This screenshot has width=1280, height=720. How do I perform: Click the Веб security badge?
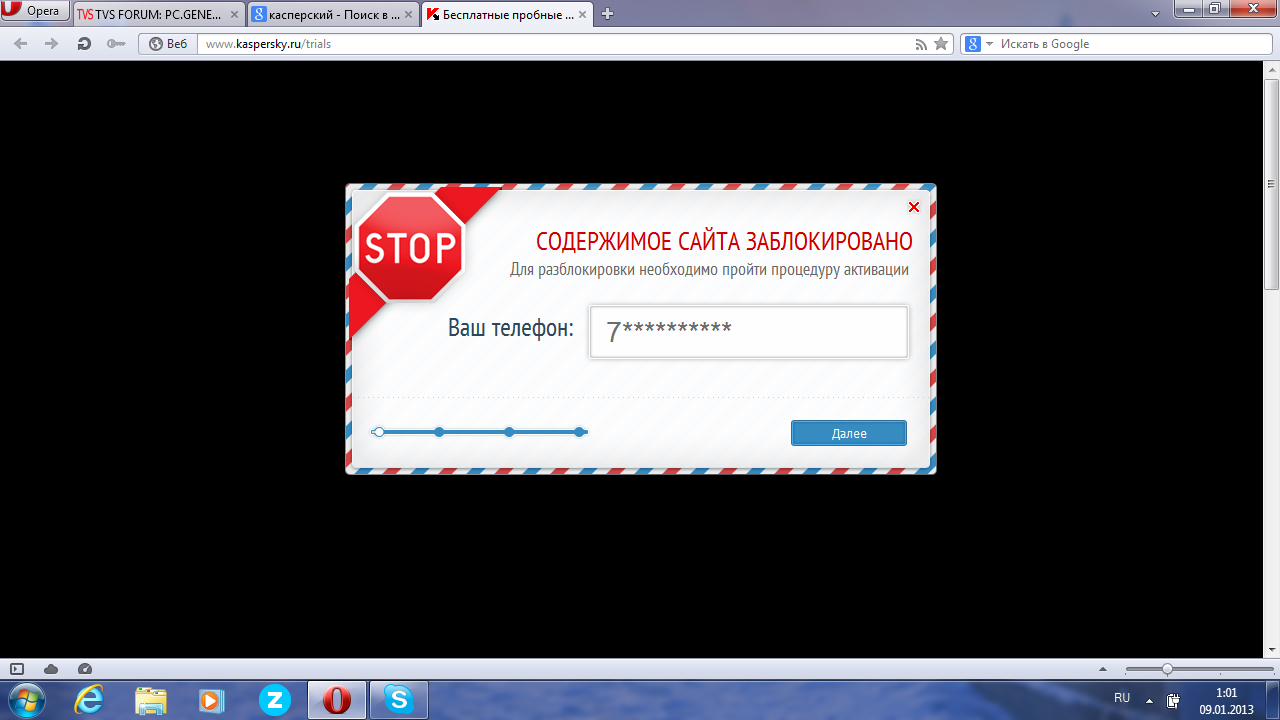pos(167,44)
